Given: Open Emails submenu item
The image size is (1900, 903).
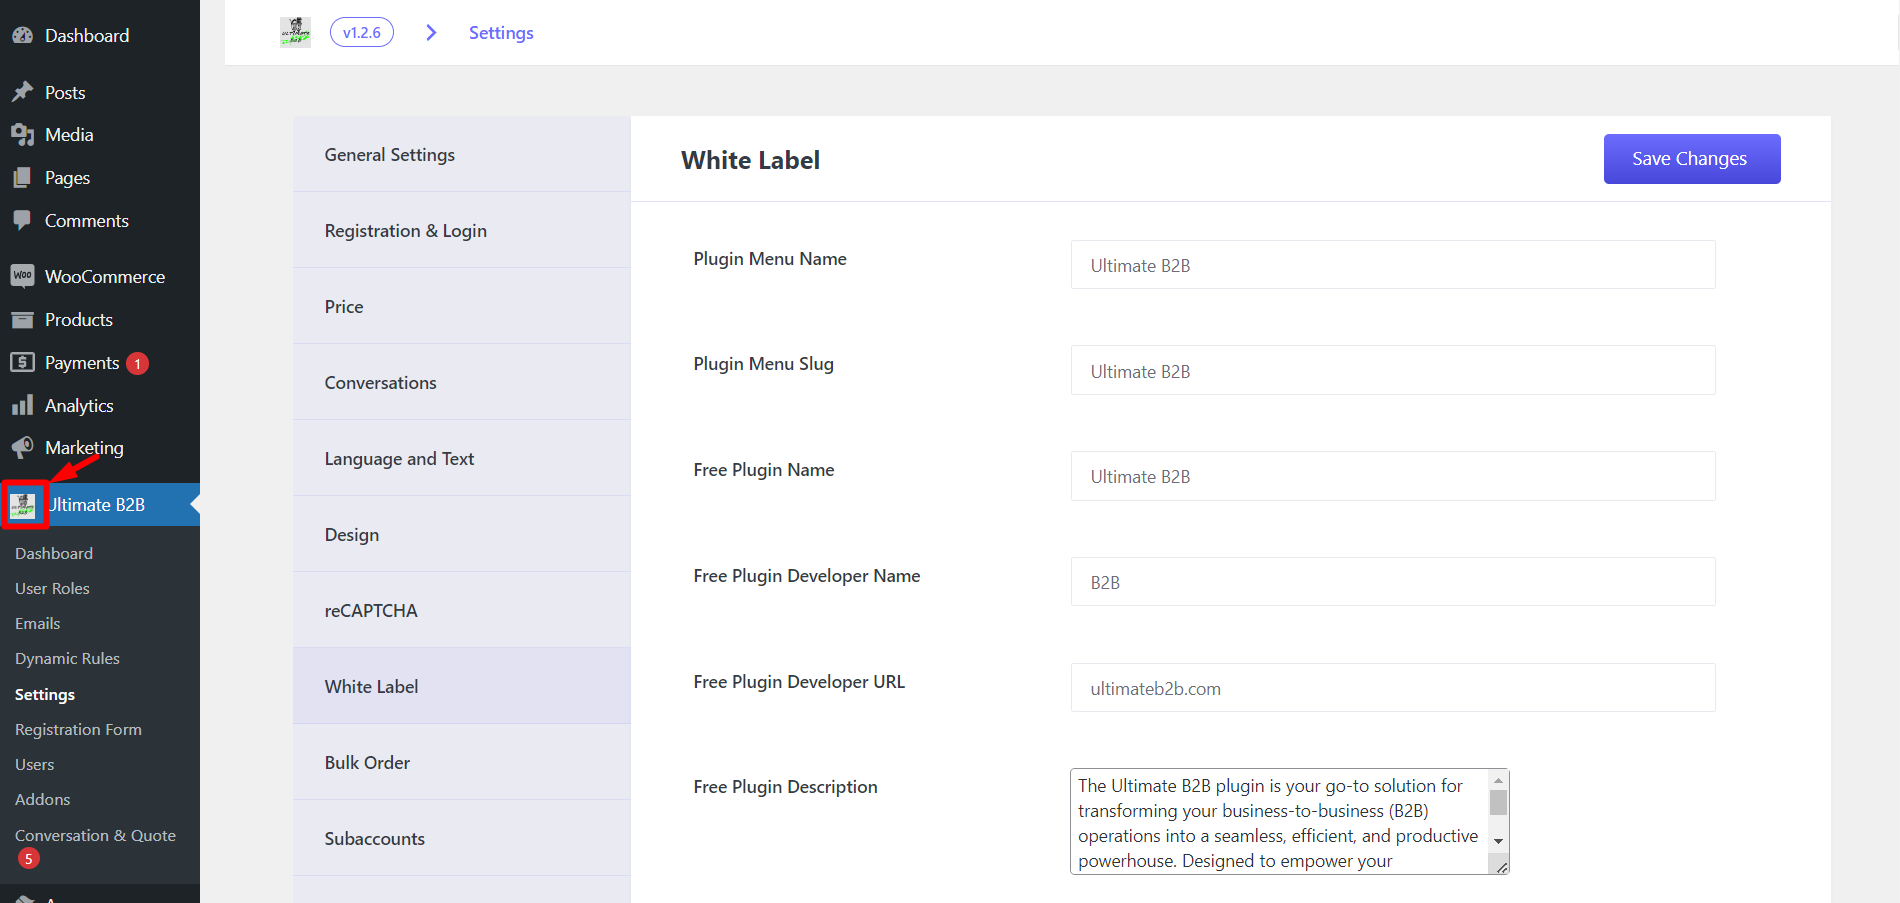Looking at the screenshot, I should pyautogui.click(x=38, y=623).
